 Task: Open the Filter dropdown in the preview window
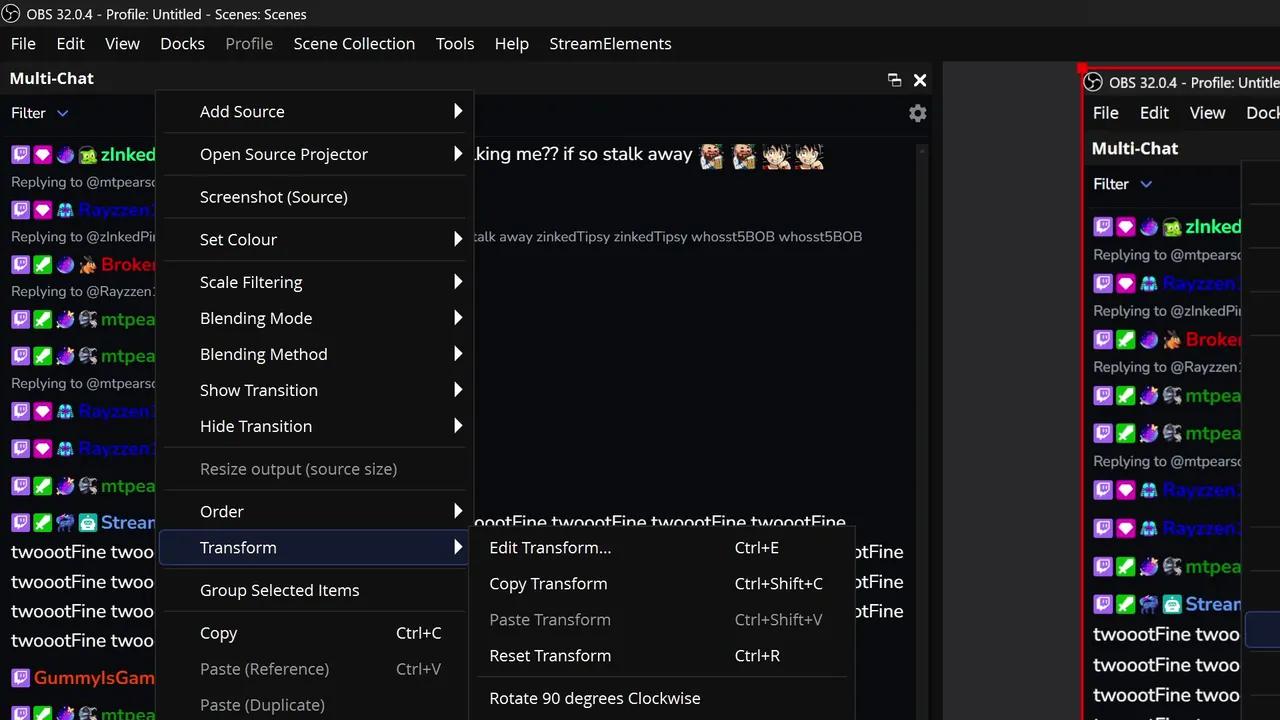[1123, 184]
